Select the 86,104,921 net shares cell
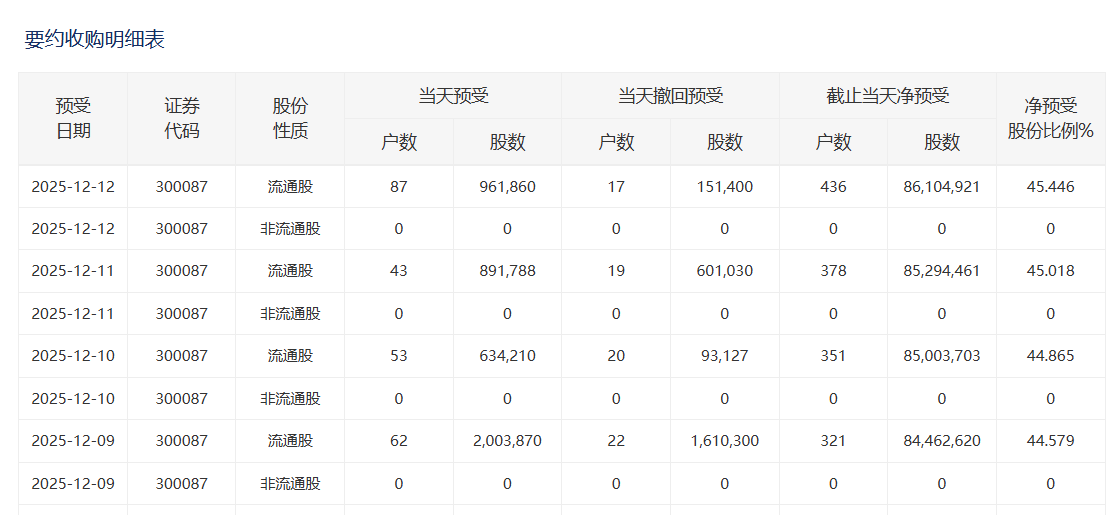 click(x=941, y=187)
